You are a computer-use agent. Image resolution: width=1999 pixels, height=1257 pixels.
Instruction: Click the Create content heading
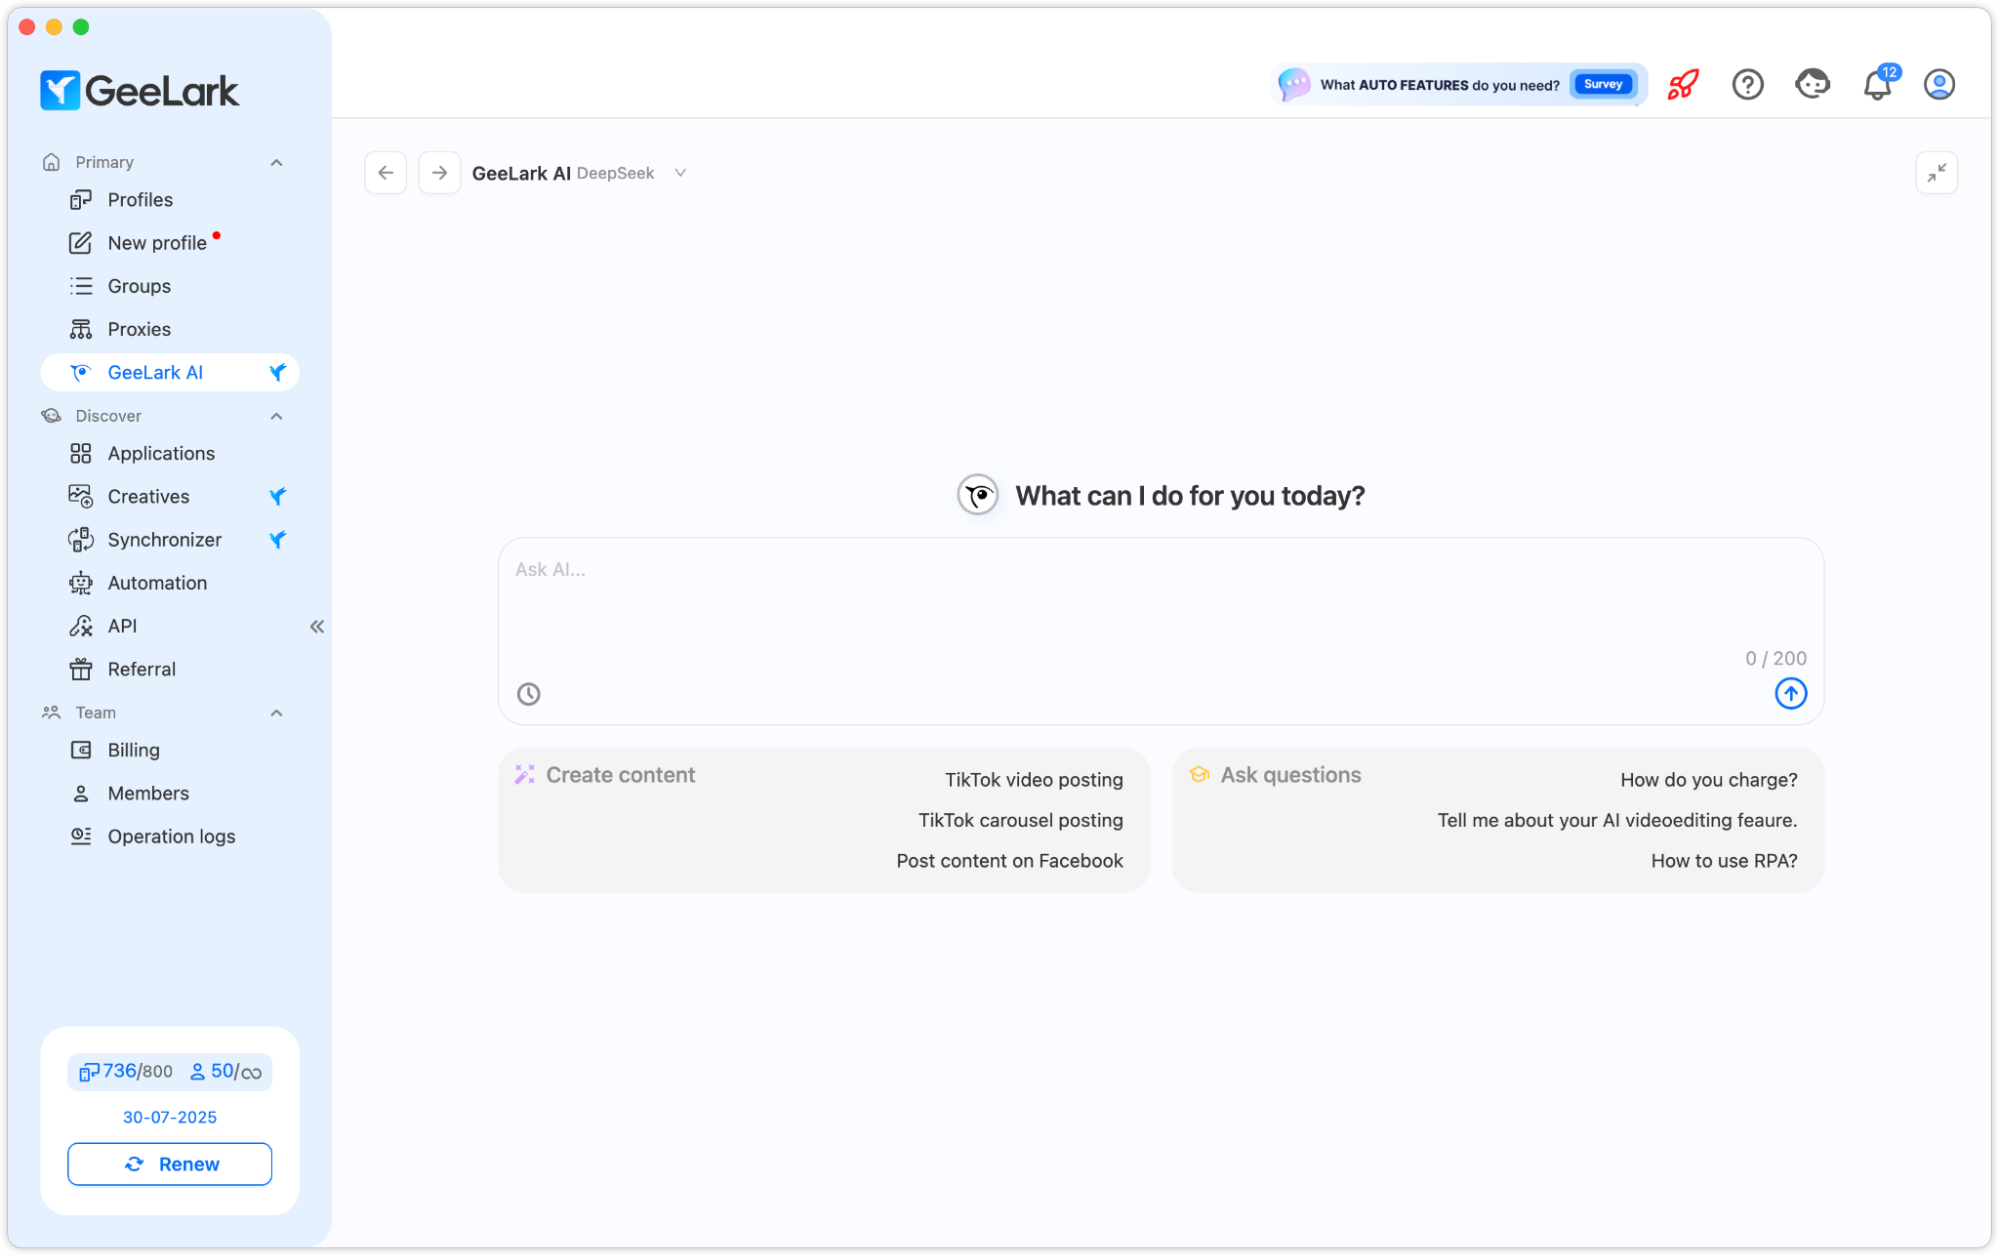coord(620,775)
